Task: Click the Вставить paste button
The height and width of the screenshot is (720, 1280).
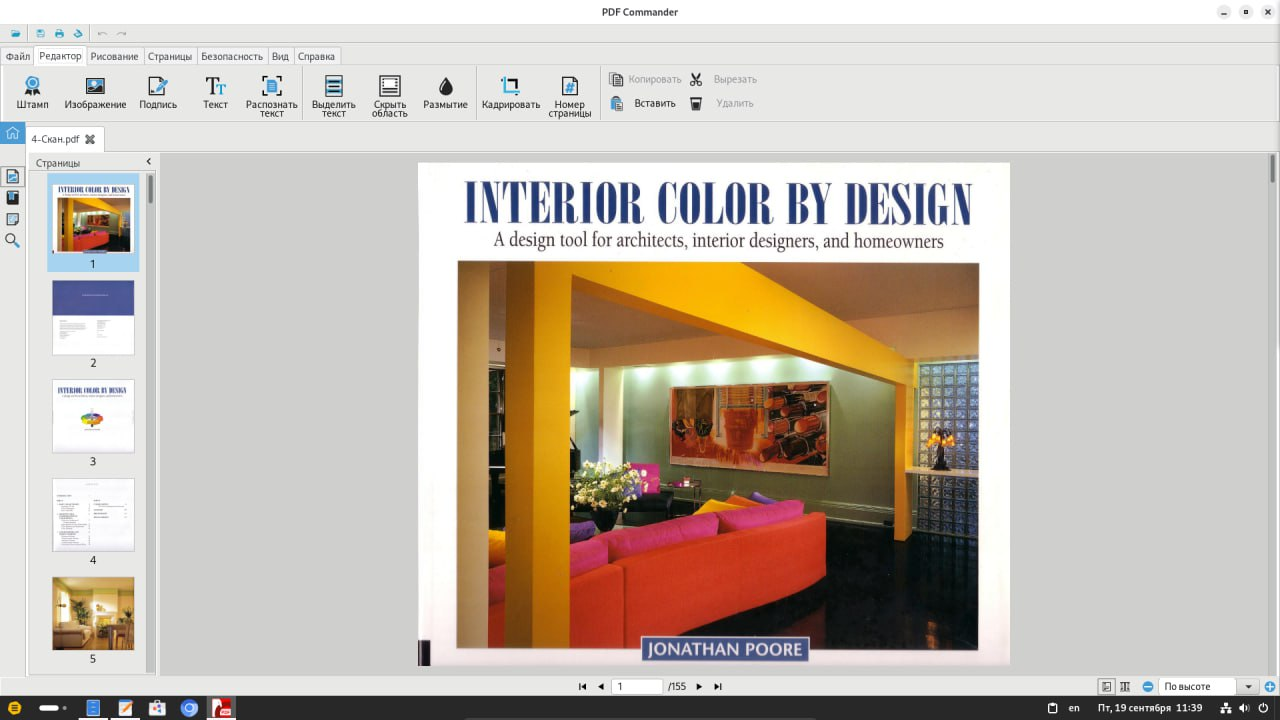Action: pyautogui.click(x=643, y=103)
